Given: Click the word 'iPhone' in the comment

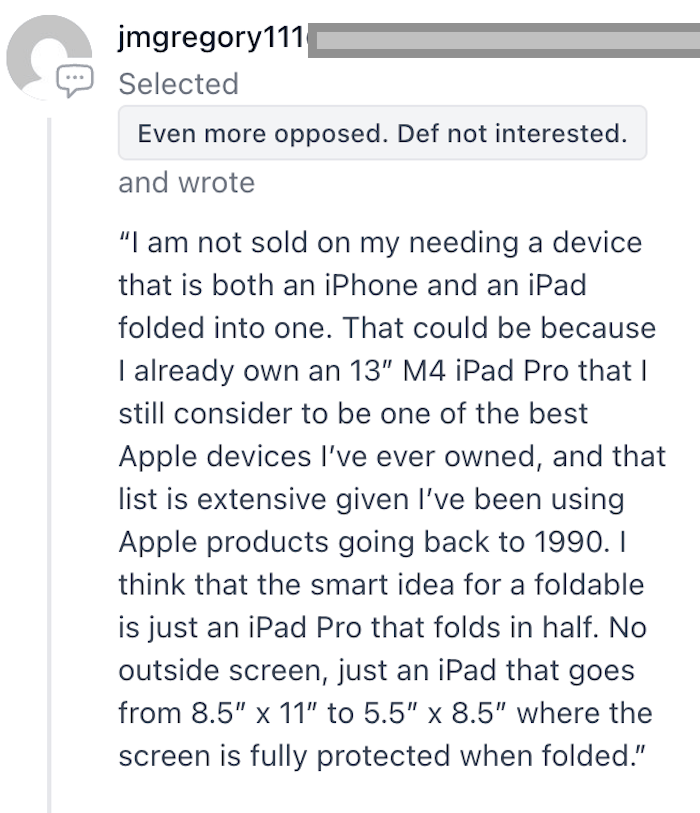Looking at the screenshot, I should pos(371,285).
